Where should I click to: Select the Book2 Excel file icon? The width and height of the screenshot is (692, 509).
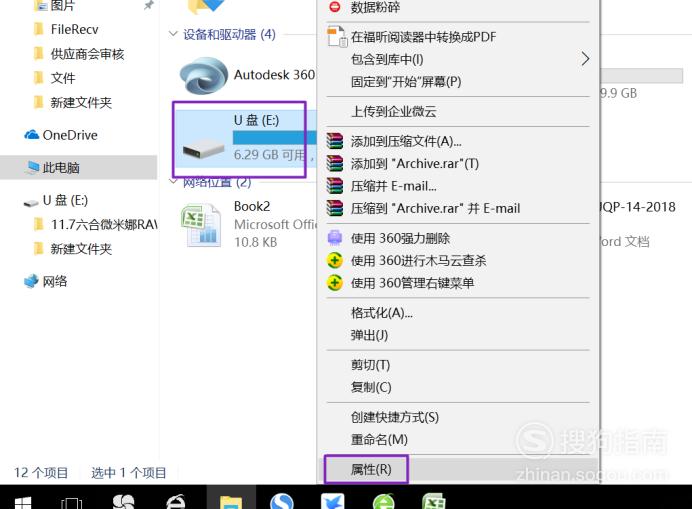tap(201, 225)
